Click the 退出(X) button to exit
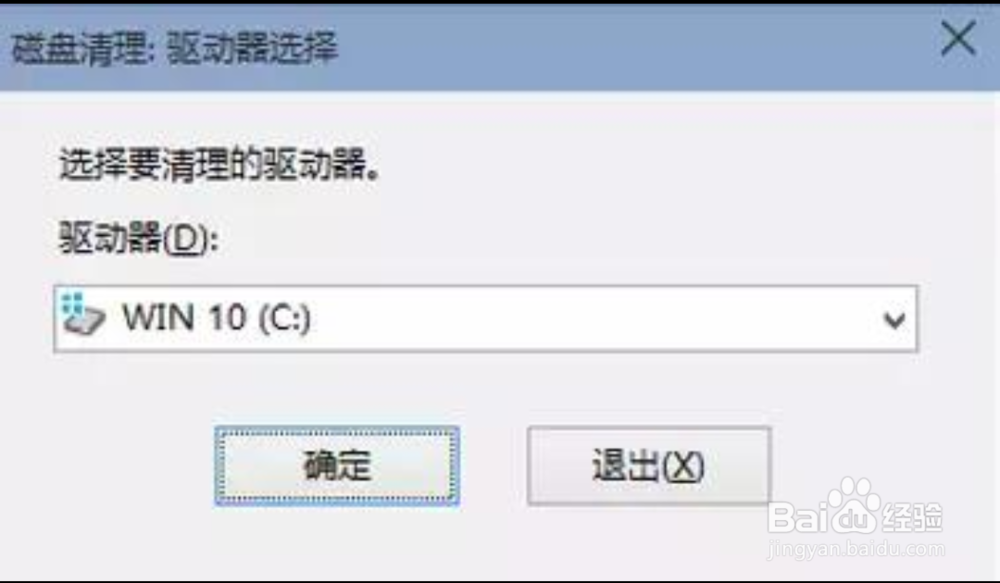Viewport: 1000px width, 583px height. tap(649, 466)
